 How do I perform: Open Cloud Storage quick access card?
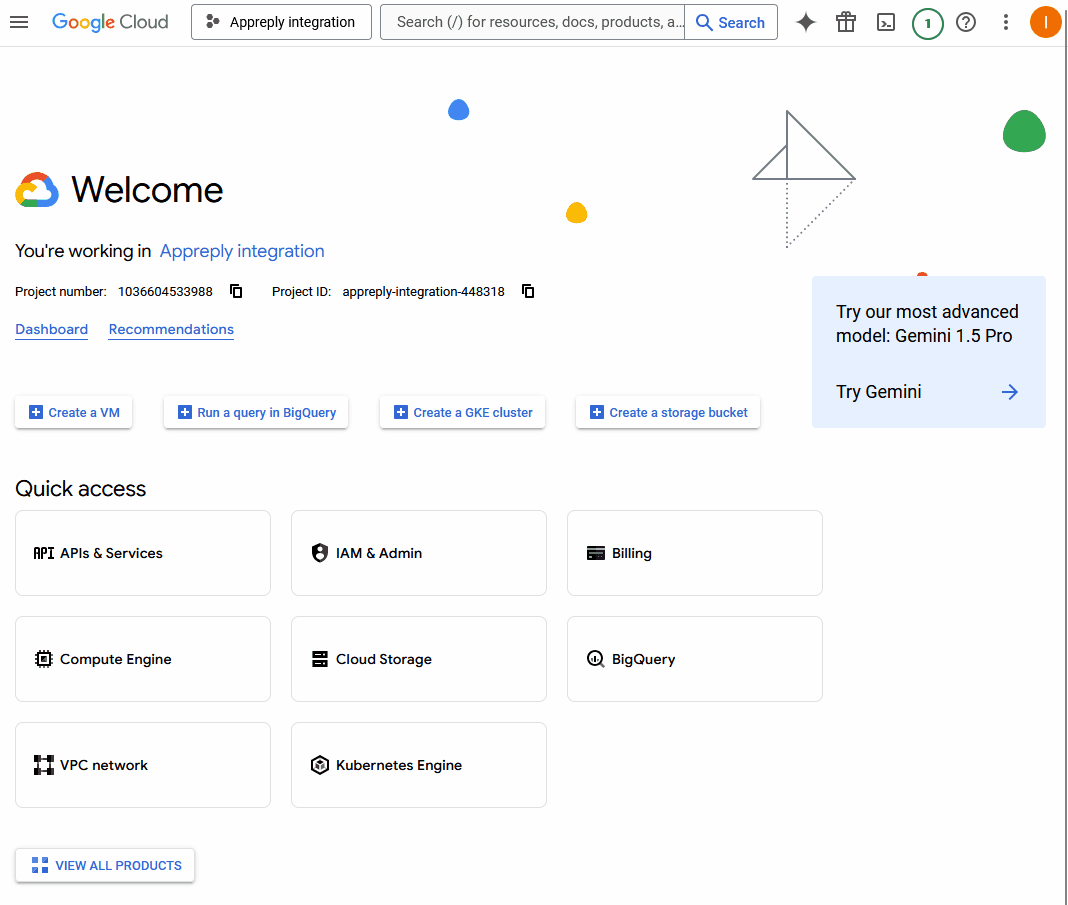(419, 659)
